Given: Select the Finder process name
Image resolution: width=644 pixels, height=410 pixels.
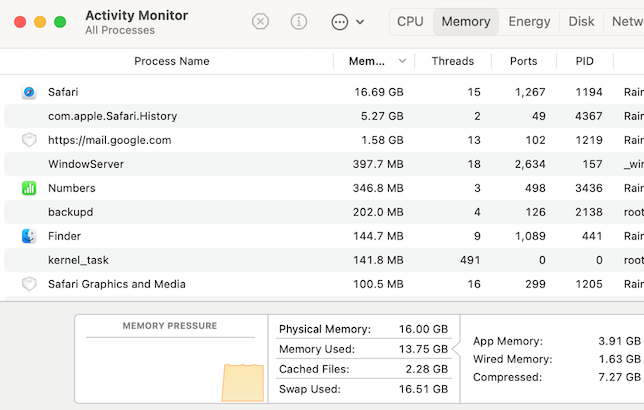Looking at the screenshot, I should [64, 236].
